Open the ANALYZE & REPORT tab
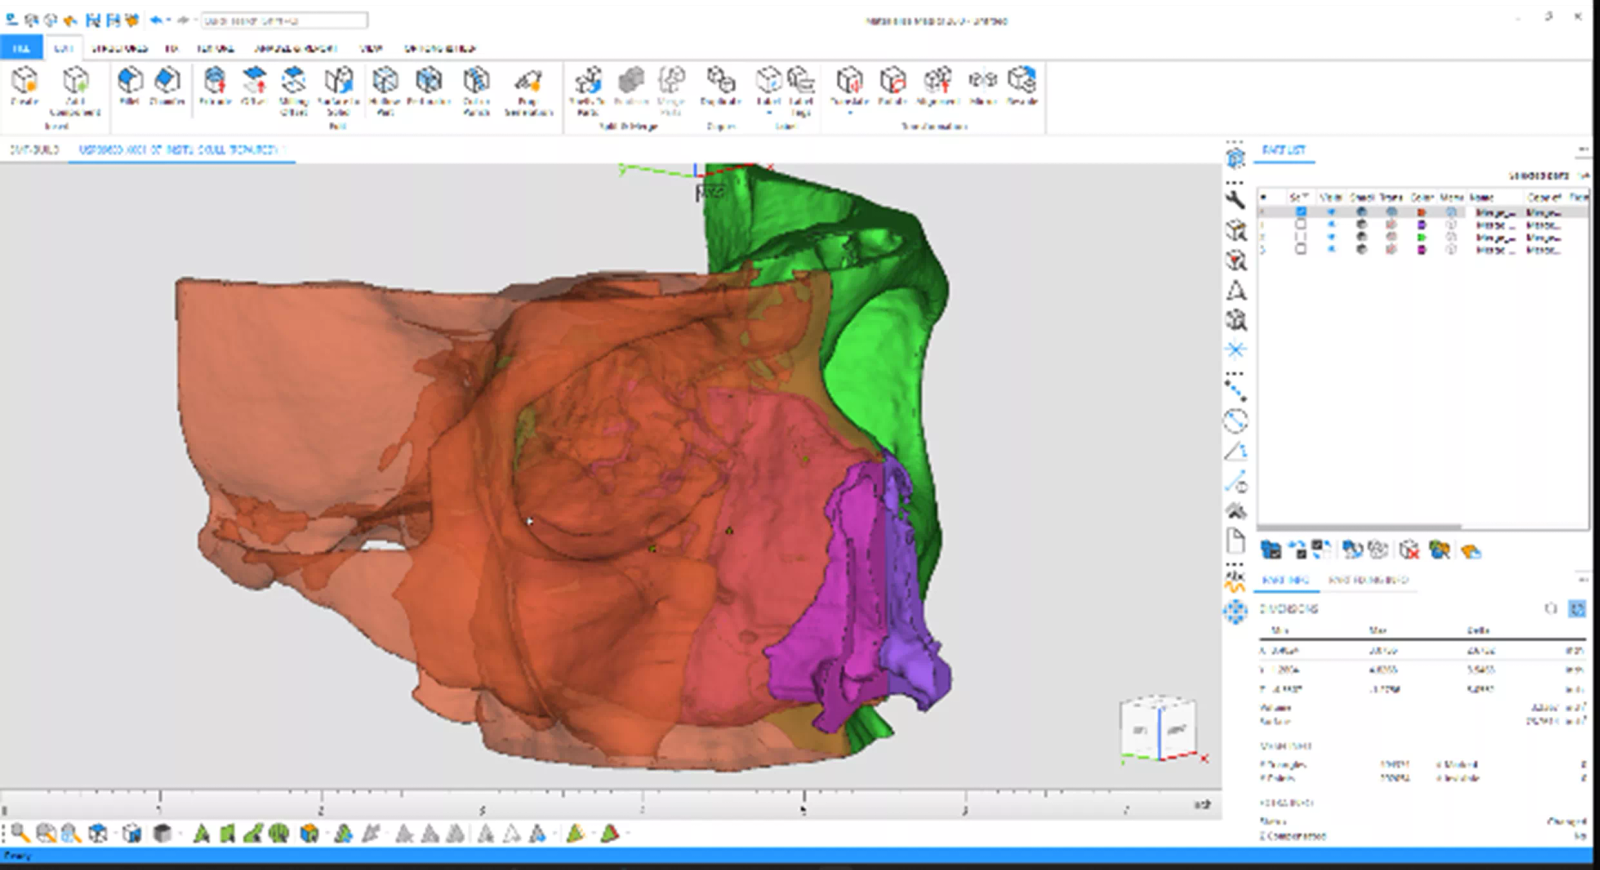 coord(295,48)
